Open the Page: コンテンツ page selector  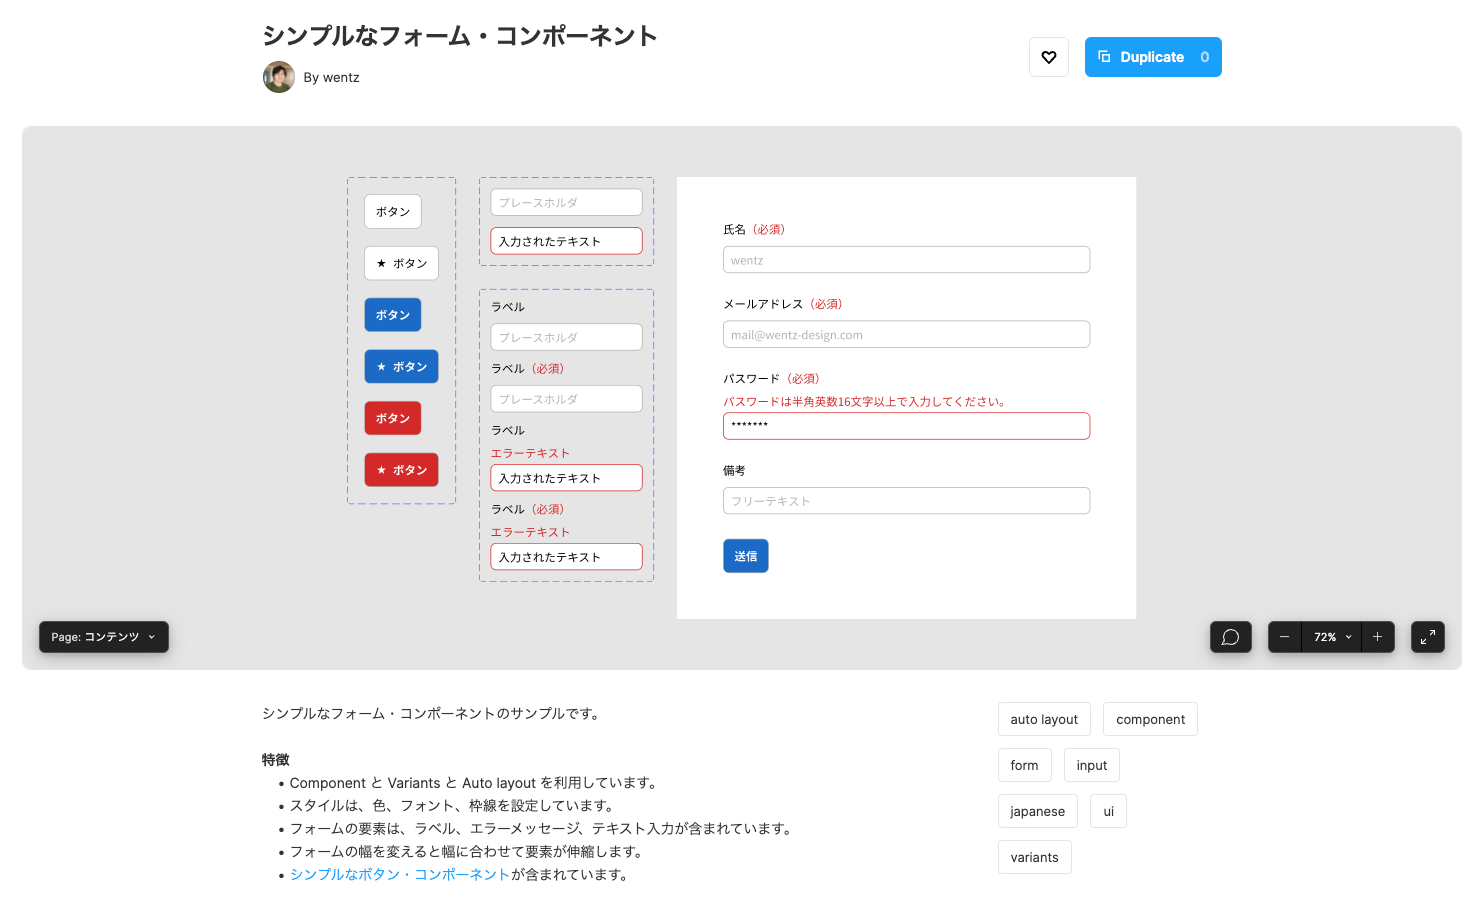point(103,637)
